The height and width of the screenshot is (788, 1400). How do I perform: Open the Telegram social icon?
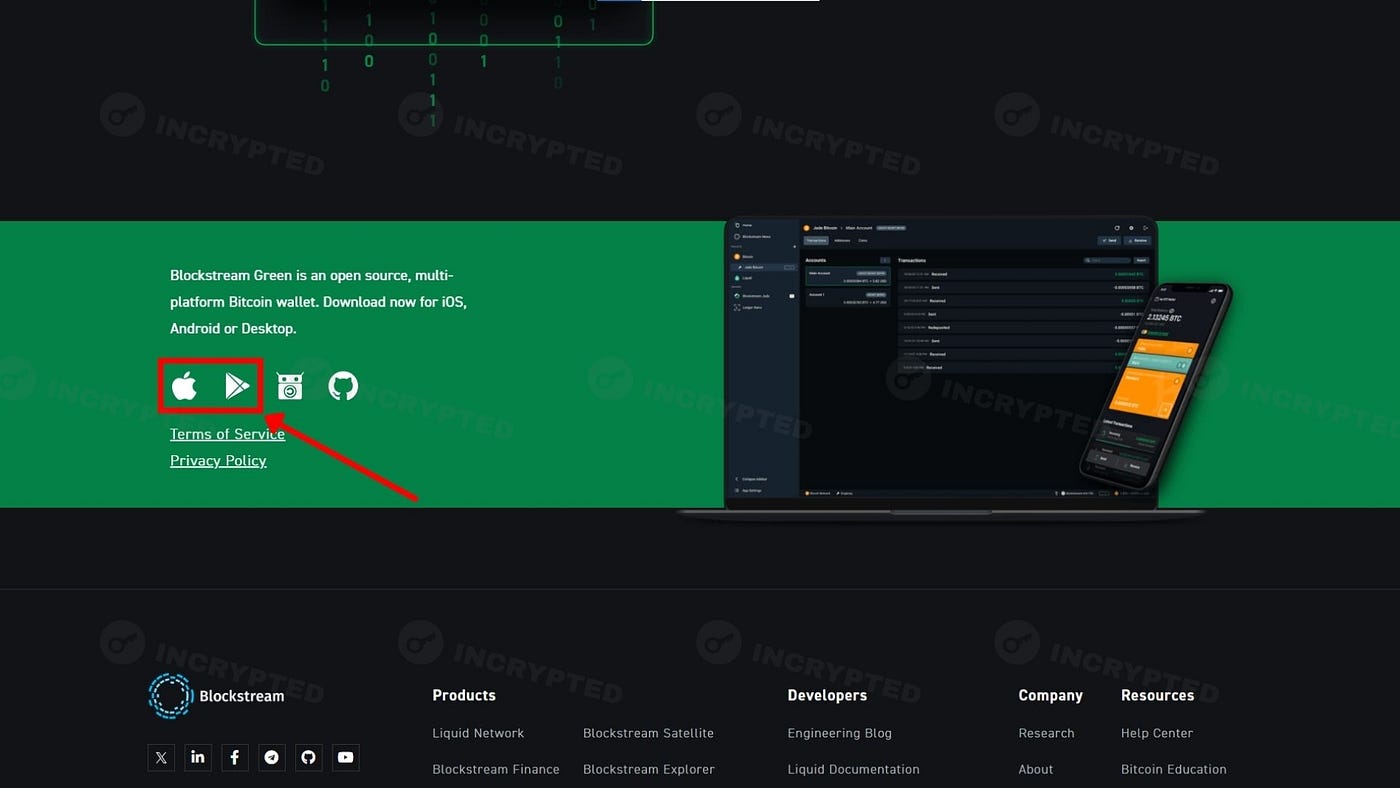coord(272,757)
